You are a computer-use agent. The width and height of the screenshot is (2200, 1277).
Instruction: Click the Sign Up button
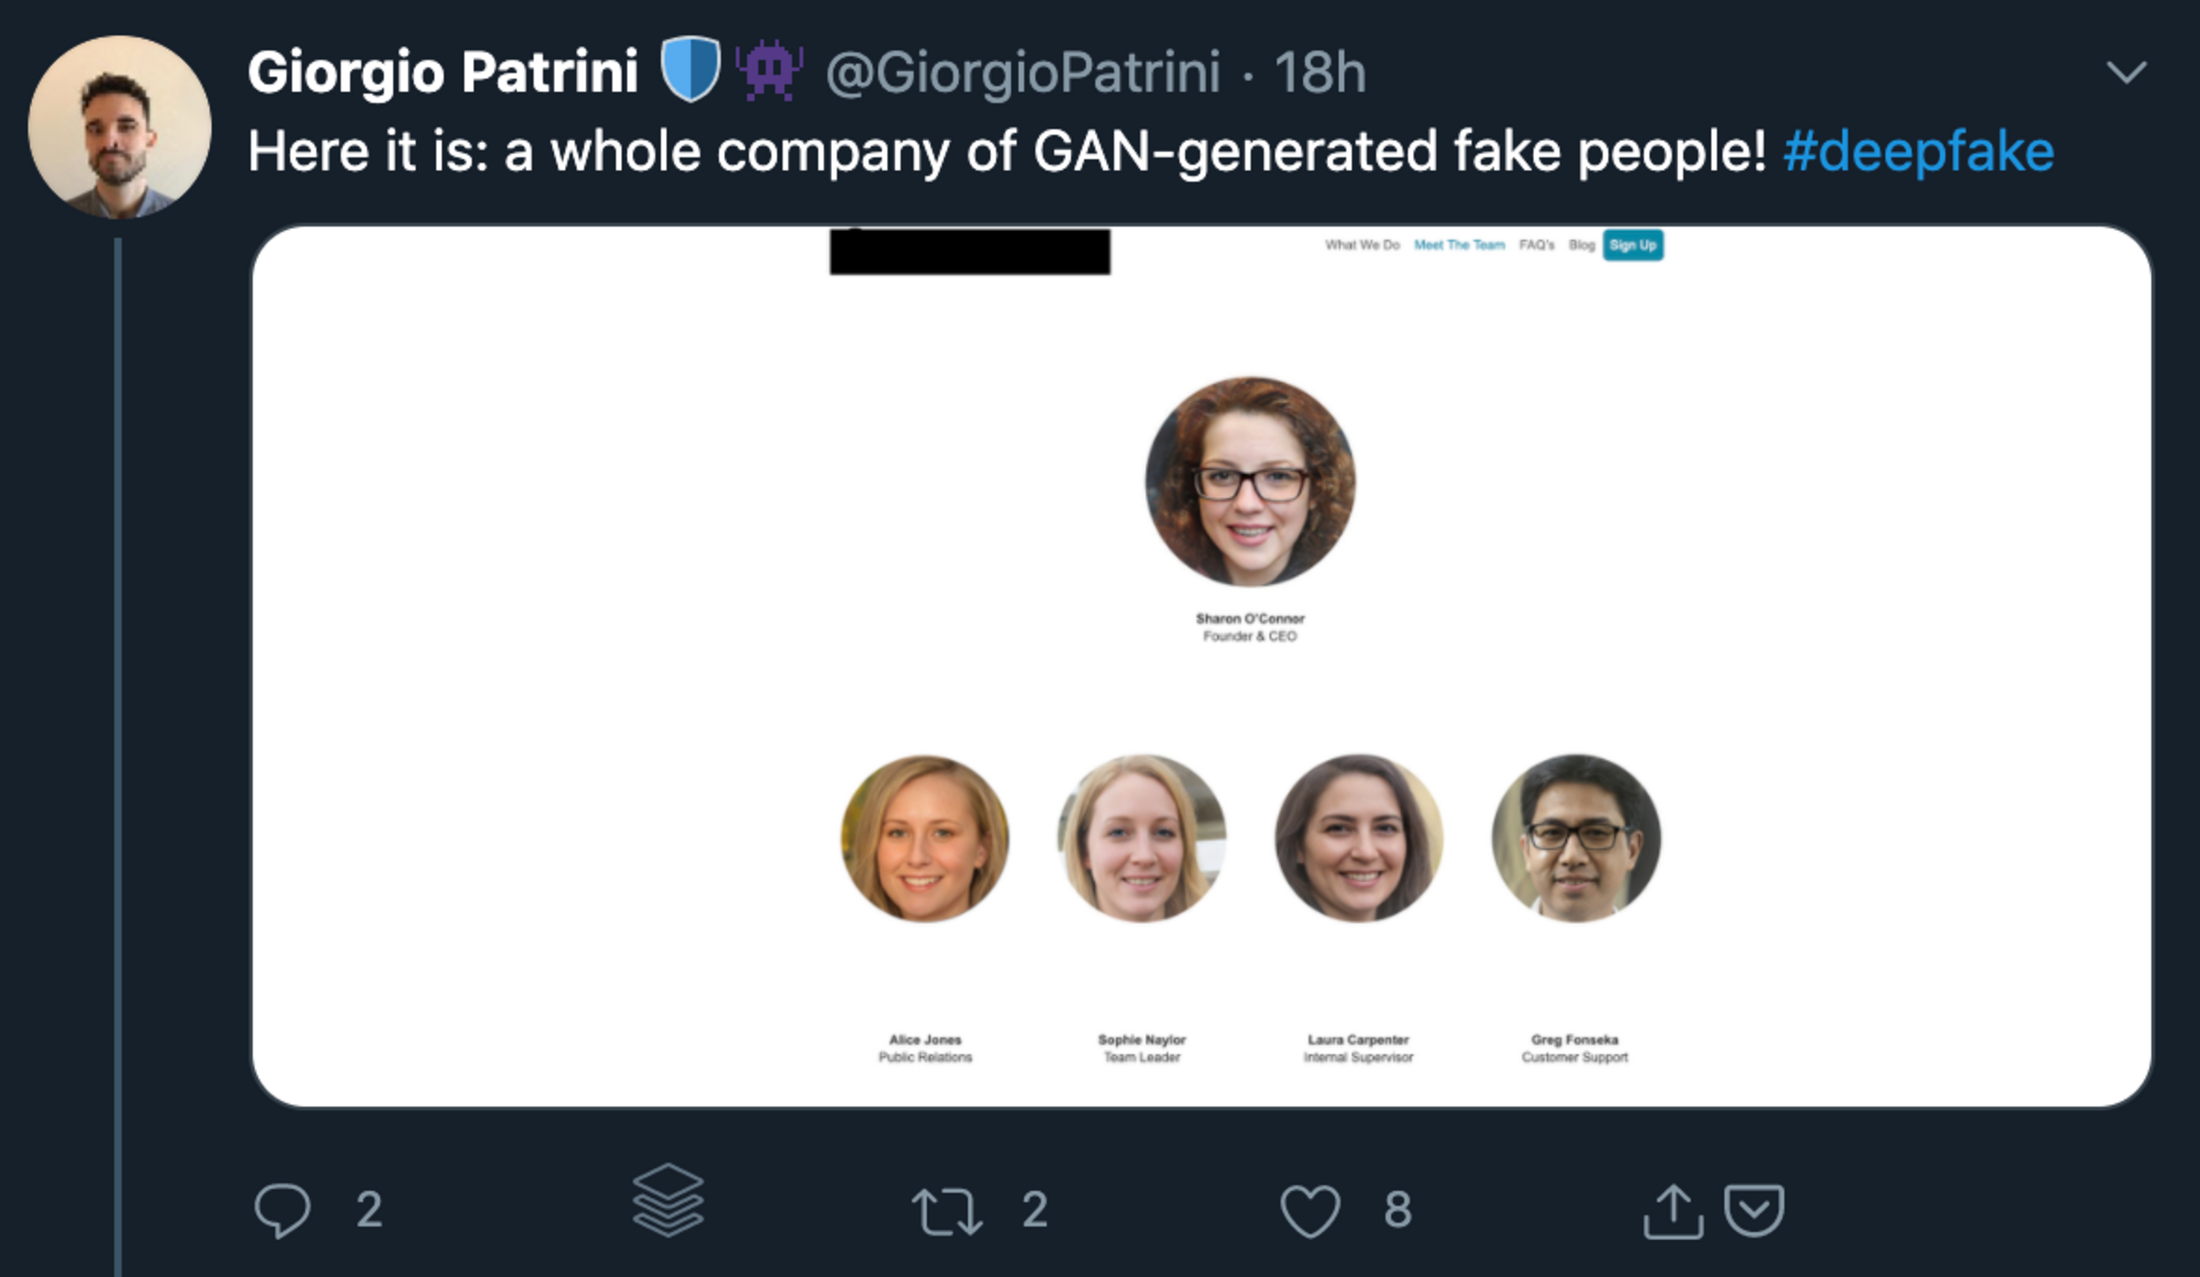click(x=1633, y=245)
